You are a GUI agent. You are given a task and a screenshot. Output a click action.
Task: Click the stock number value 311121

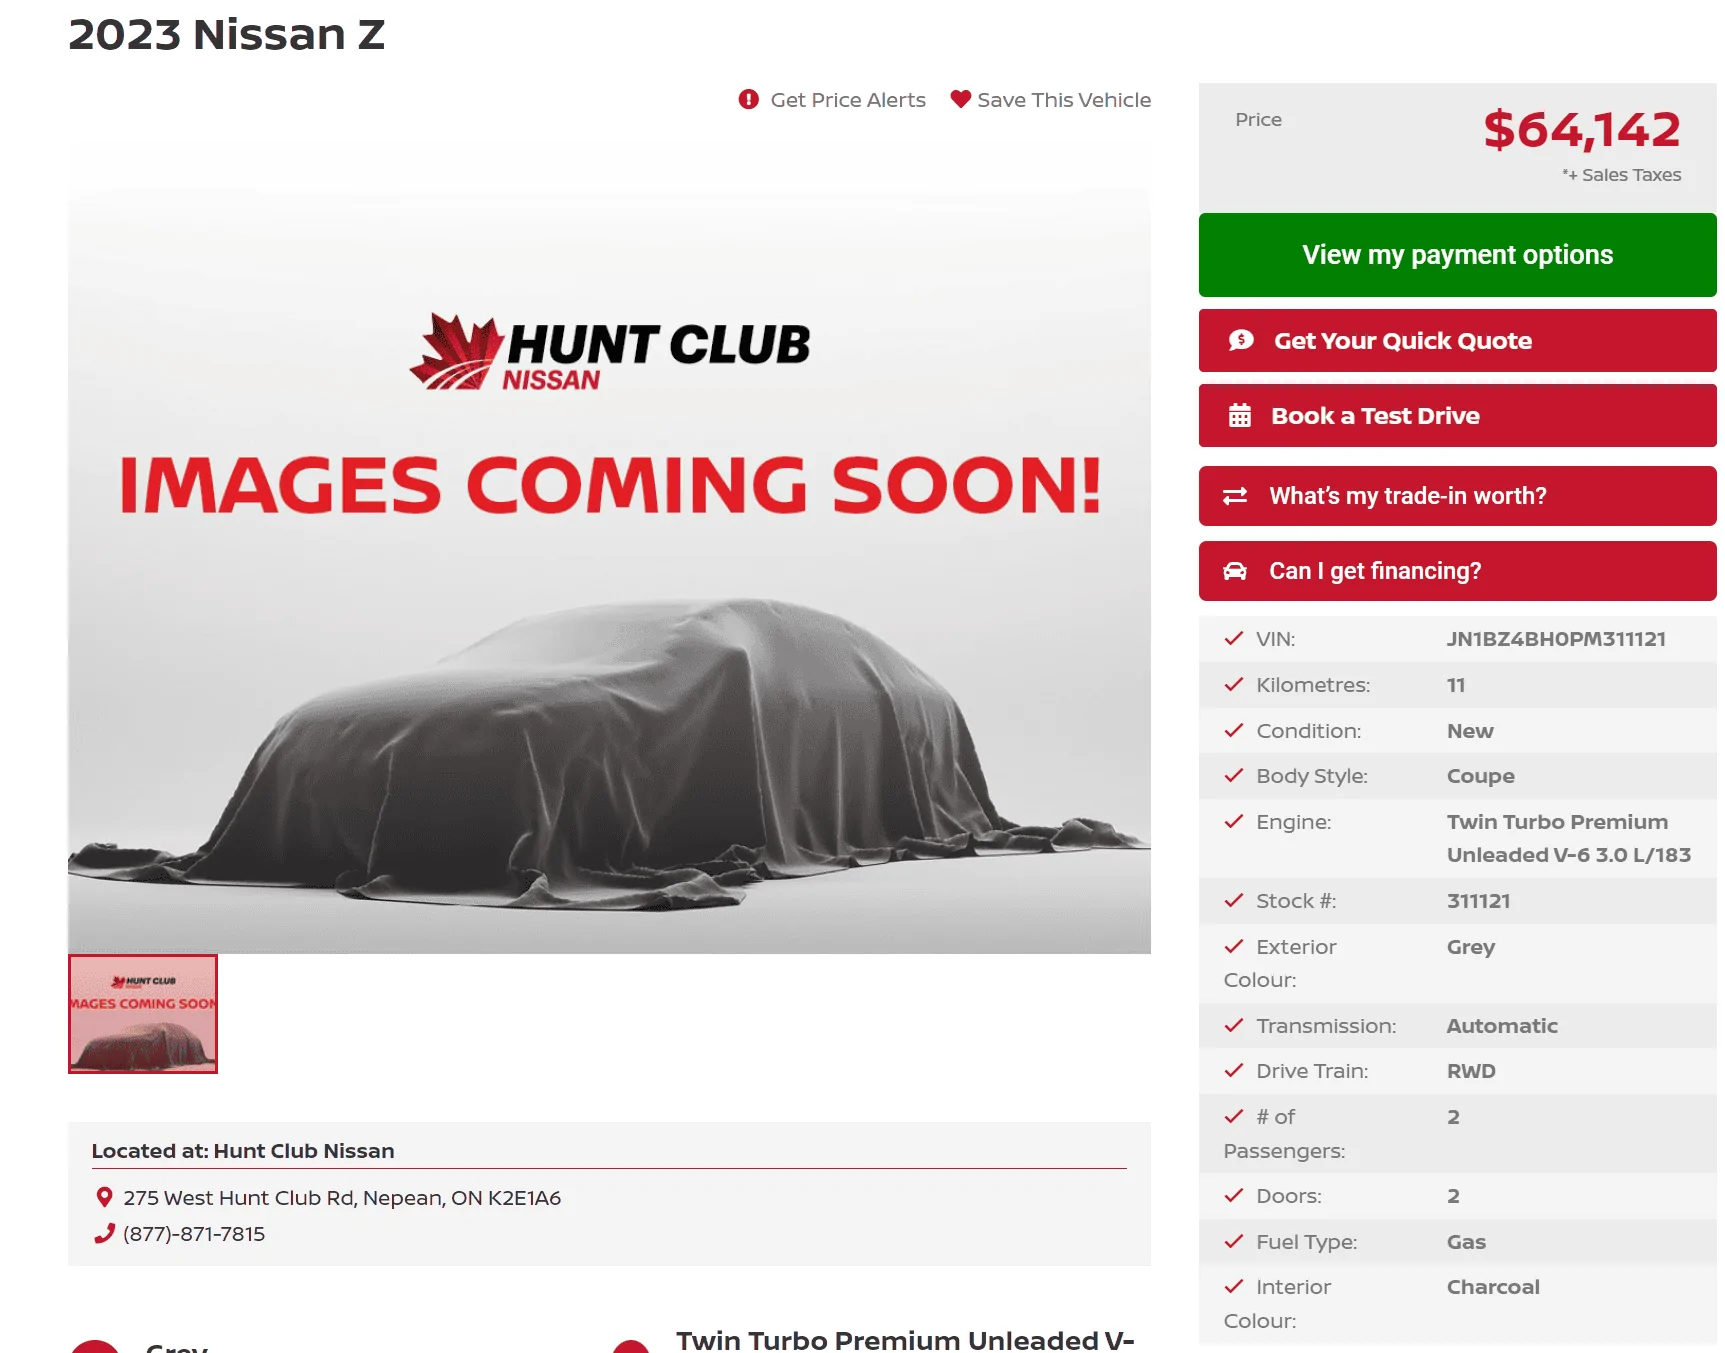click(x=1478, y=901)
